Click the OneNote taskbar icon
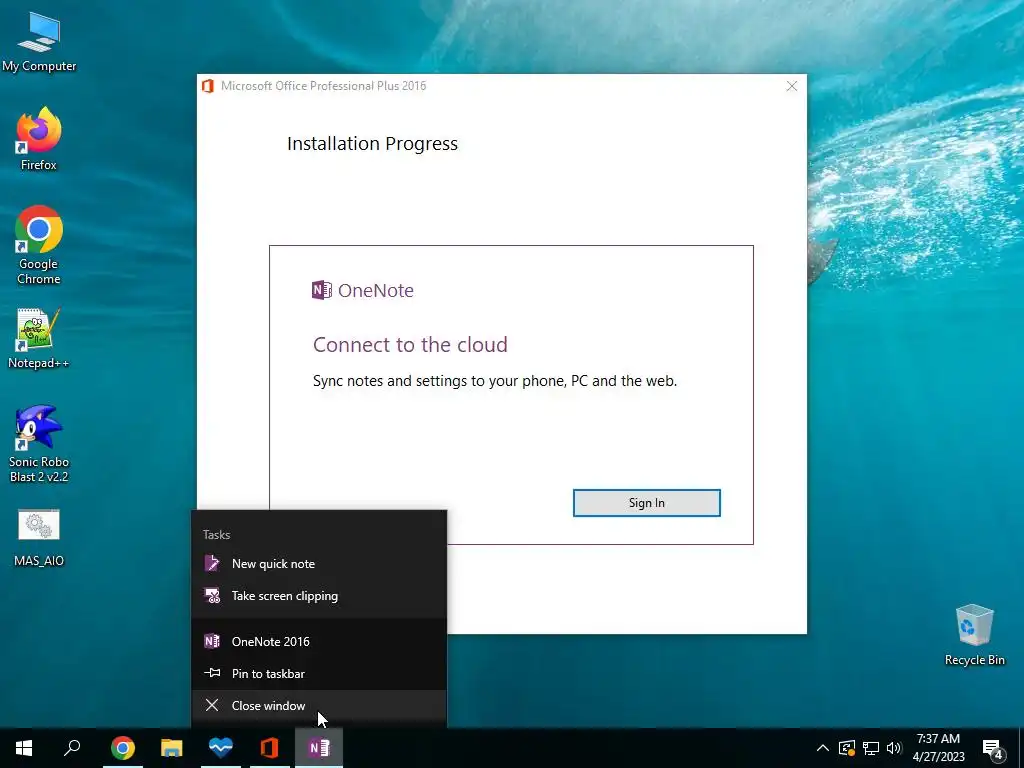Screen dimensions: 1024x768 pos(319,748)
